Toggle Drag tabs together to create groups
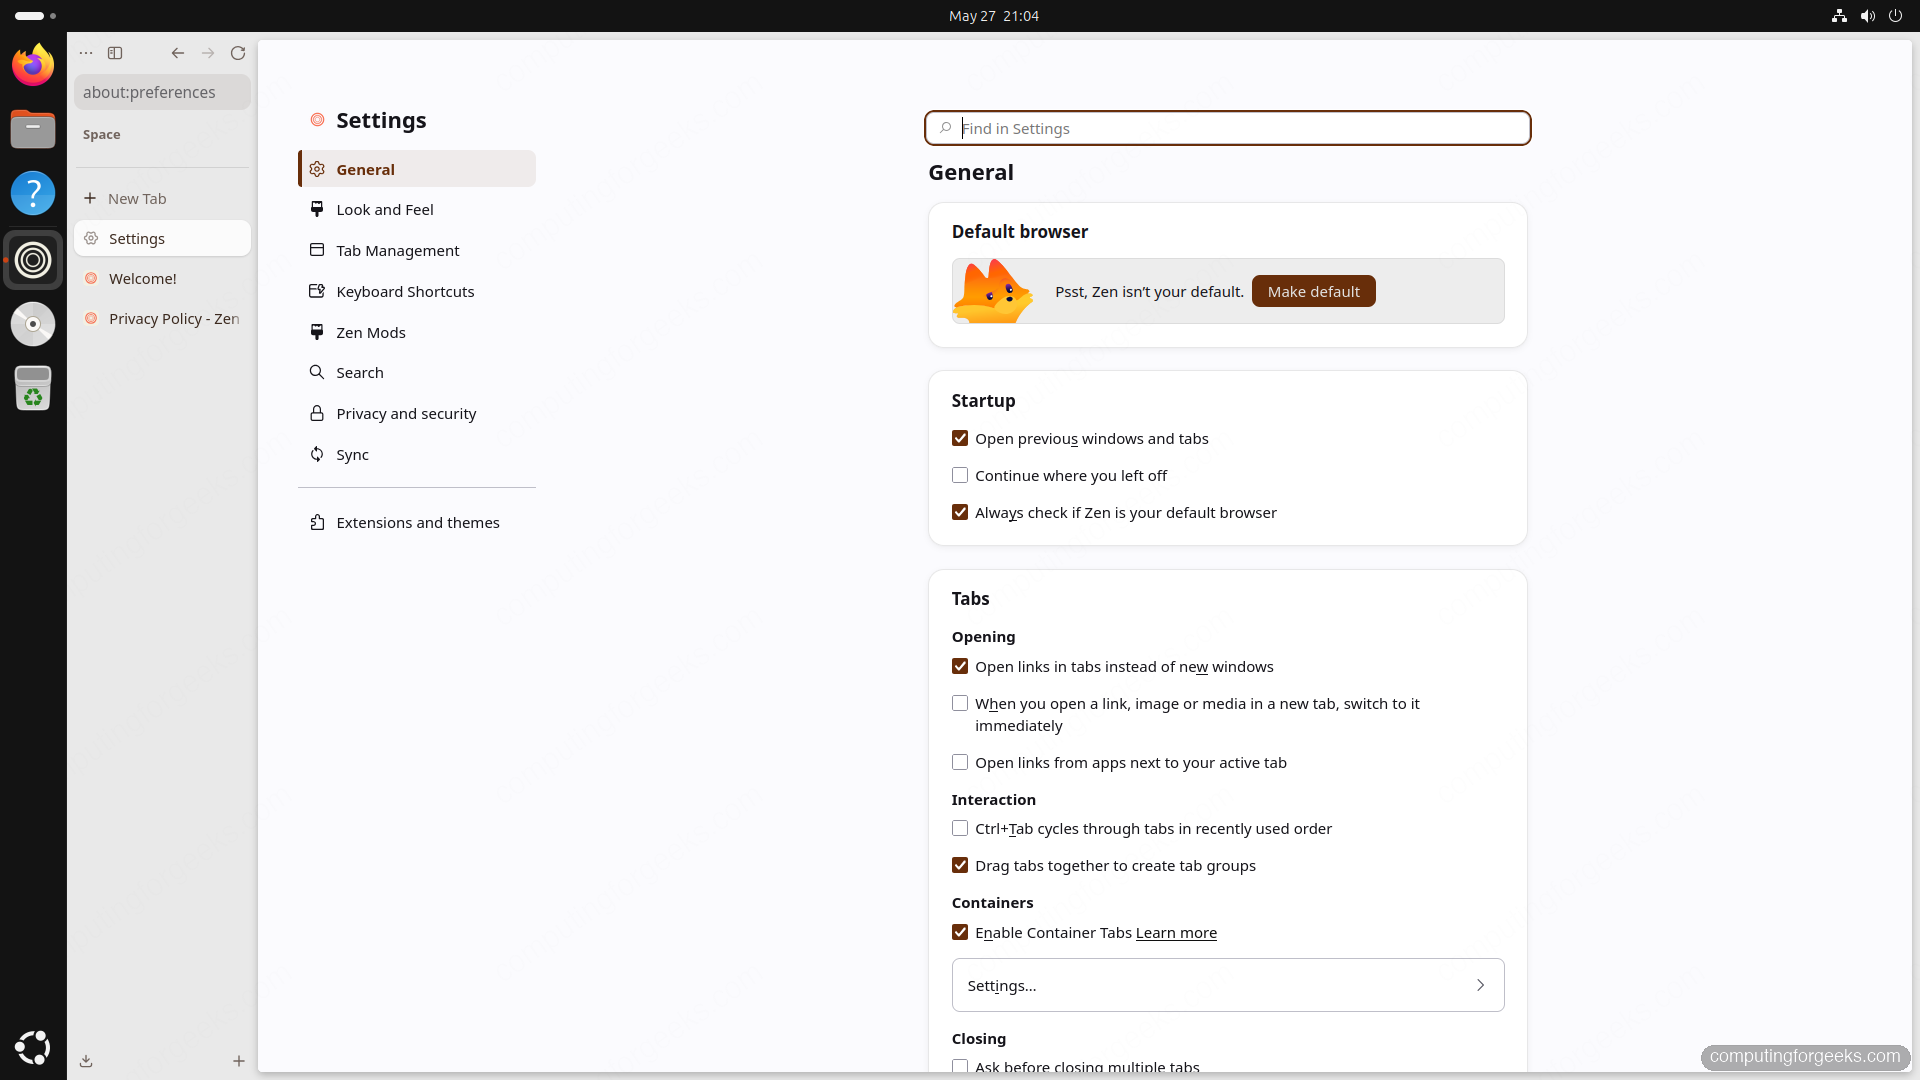 click(x=960, y=865)
